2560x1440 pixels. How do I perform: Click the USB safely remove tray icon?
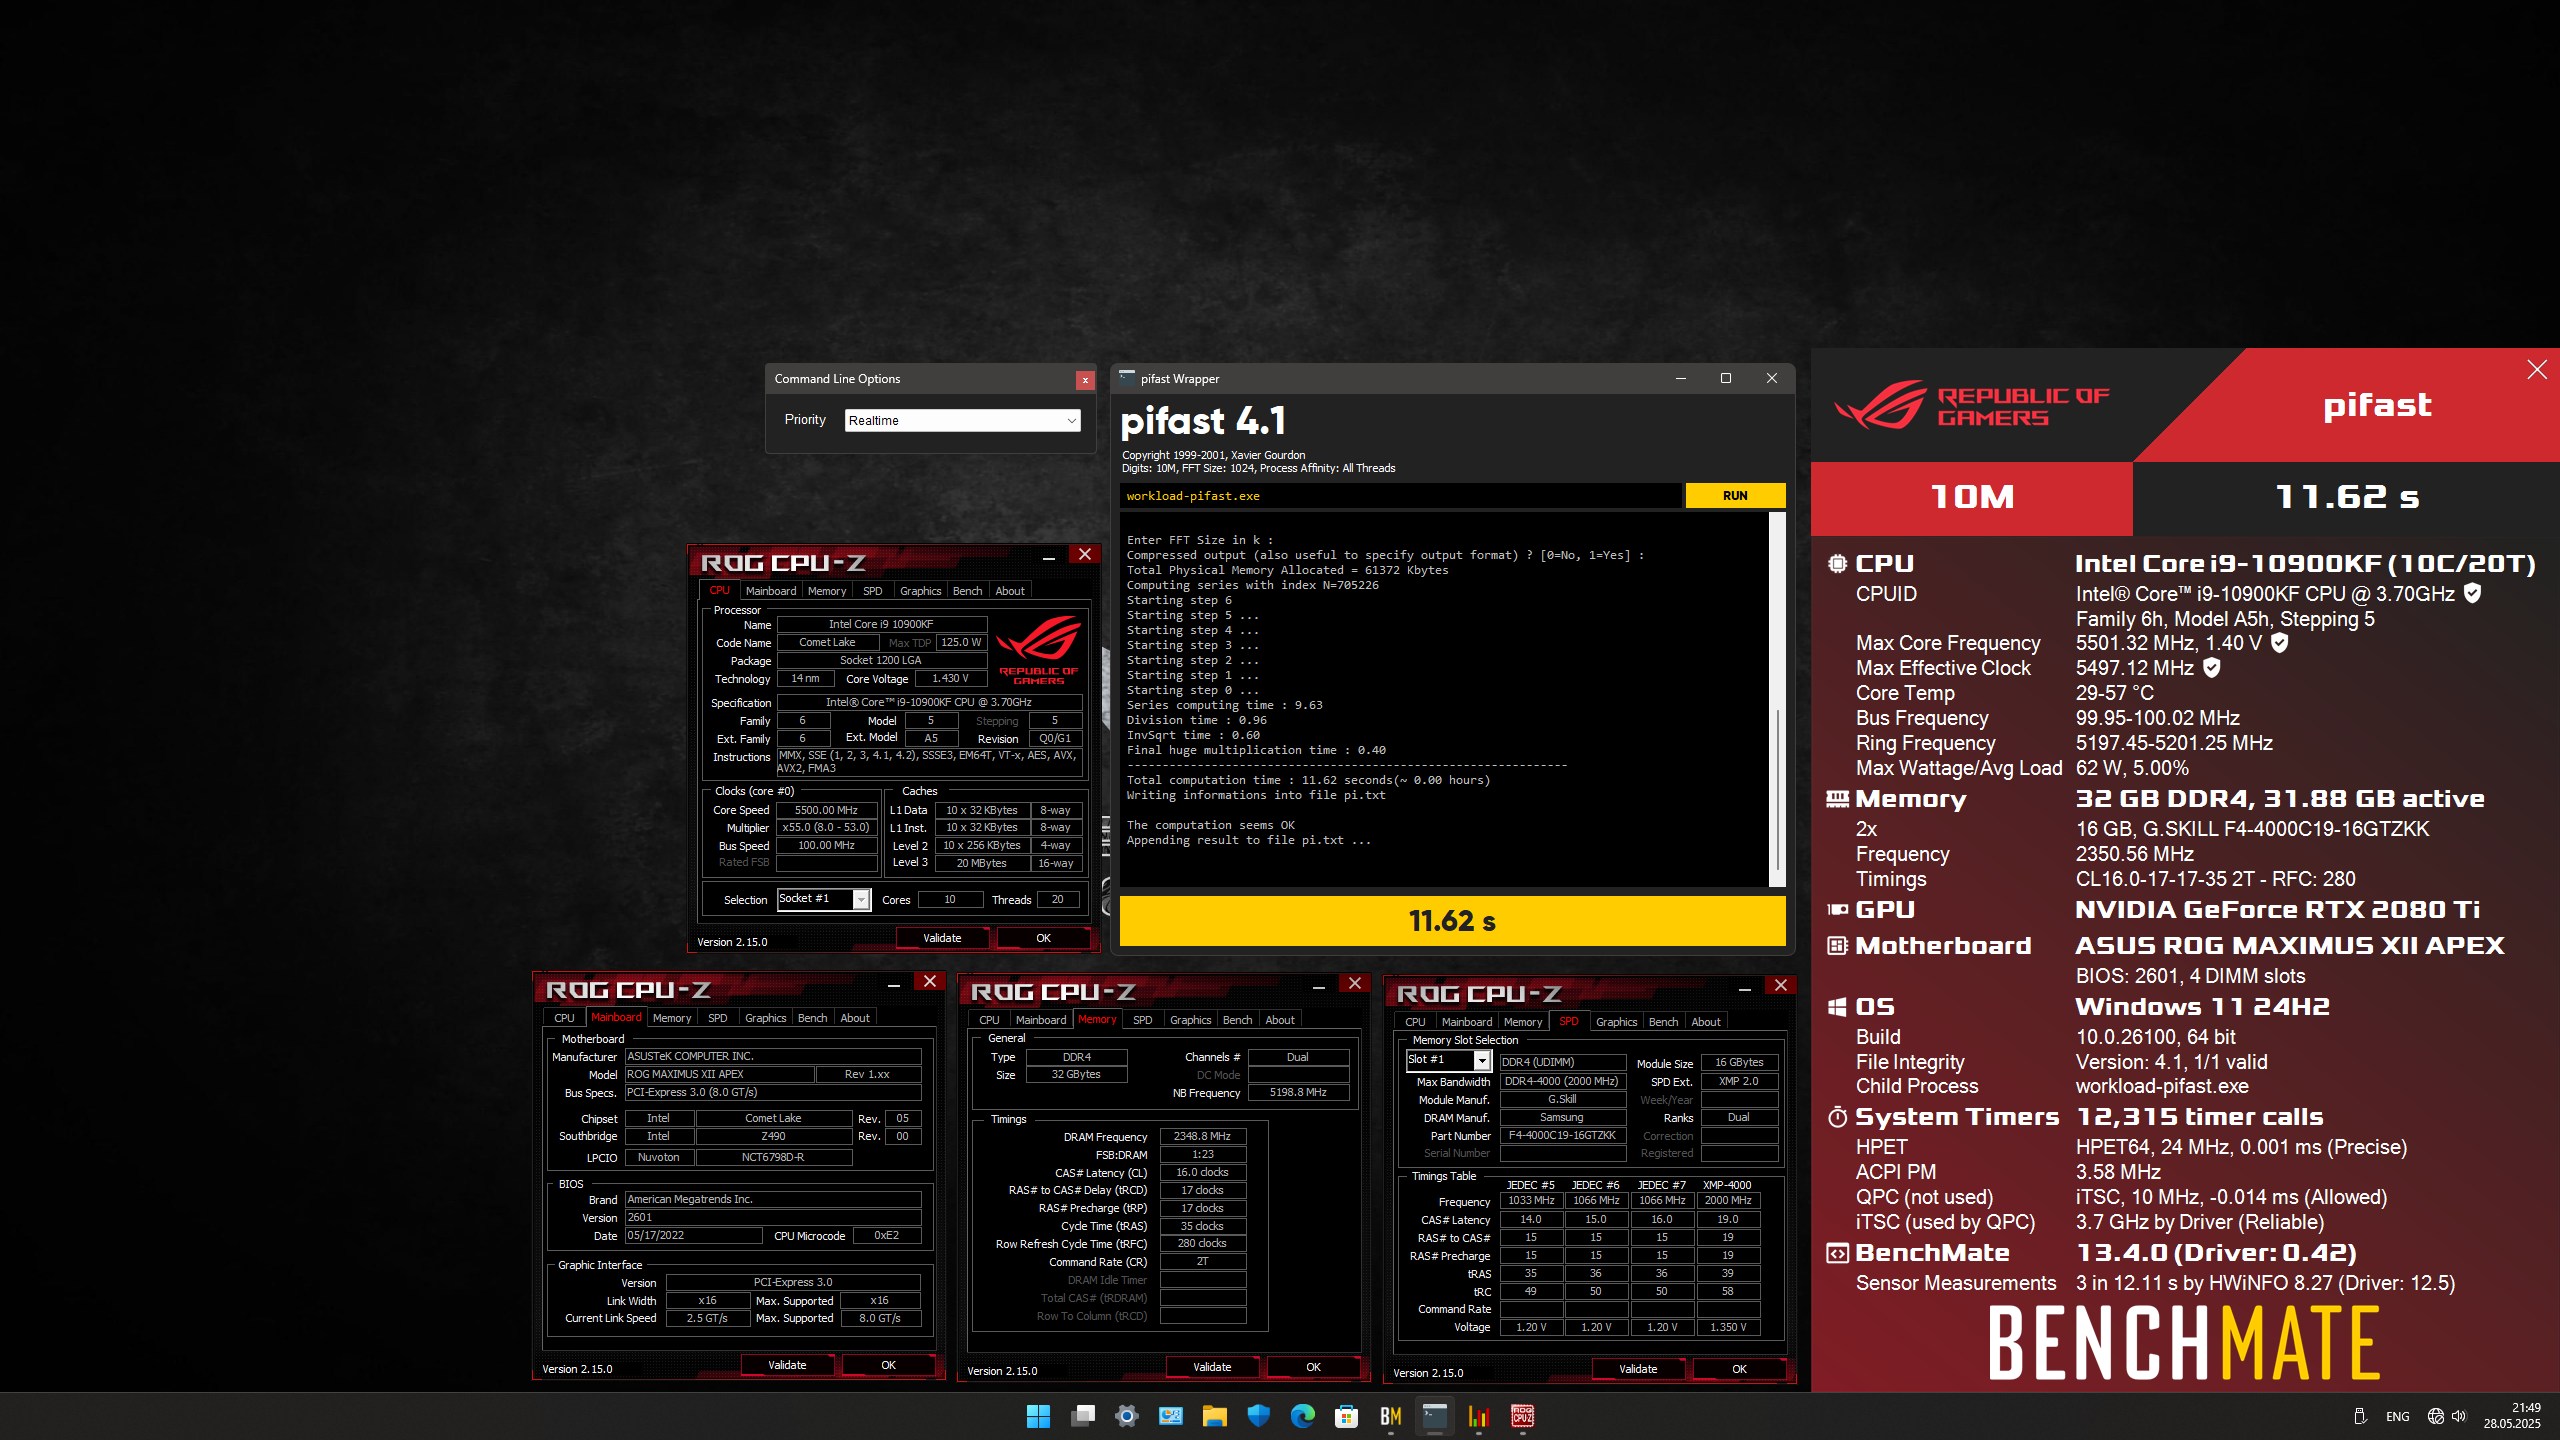coord(2360,1416)
